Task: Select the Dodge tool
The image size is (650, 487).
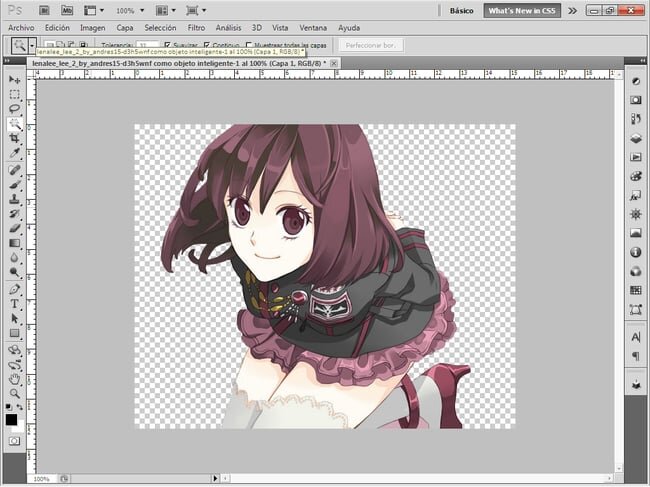Action: click(15, 272)
